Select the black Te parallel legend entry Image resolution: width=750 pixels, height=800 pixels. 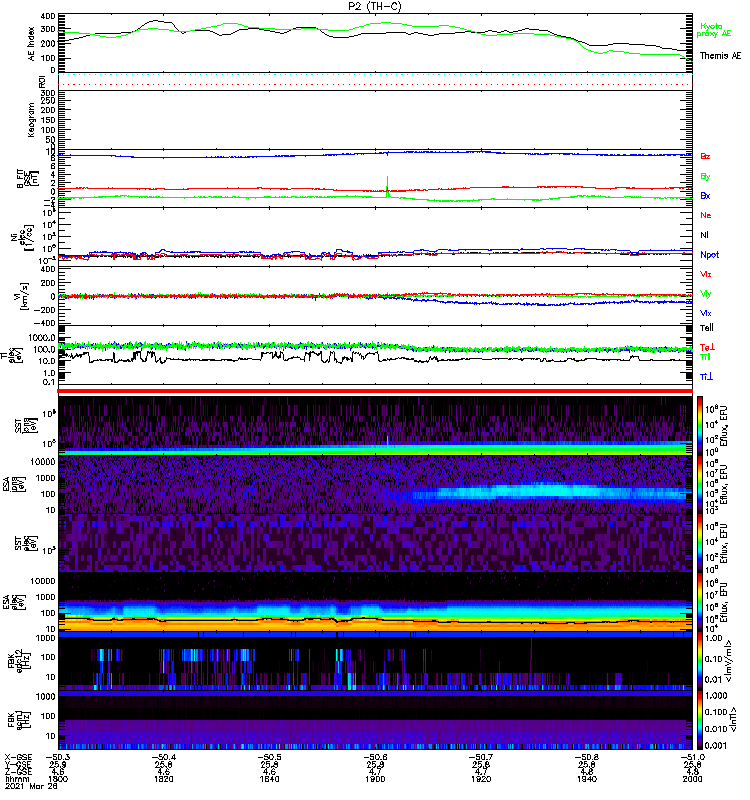point(707,328)
